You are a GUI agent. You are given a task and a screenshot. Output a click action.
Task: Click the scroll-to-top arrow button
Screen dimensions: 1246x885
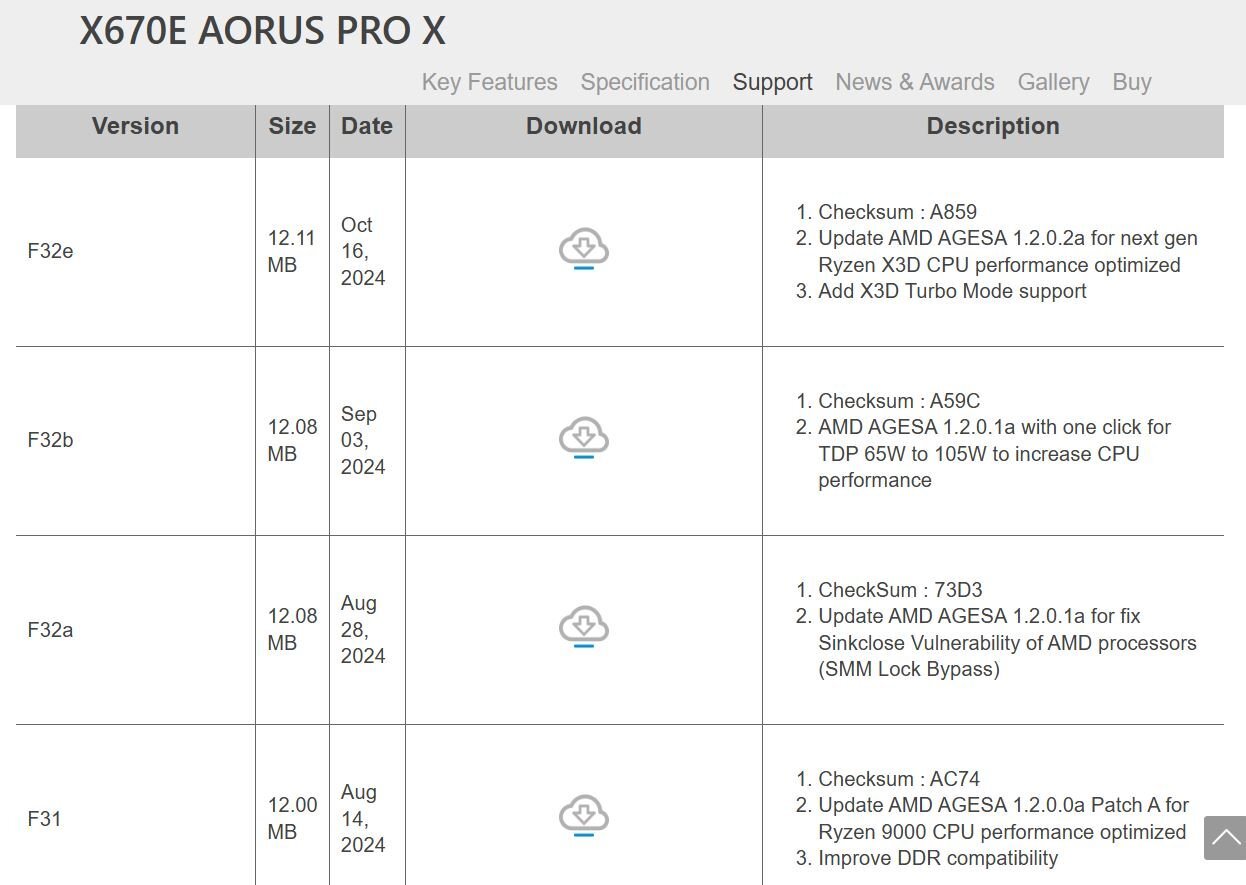point(1225,837)
